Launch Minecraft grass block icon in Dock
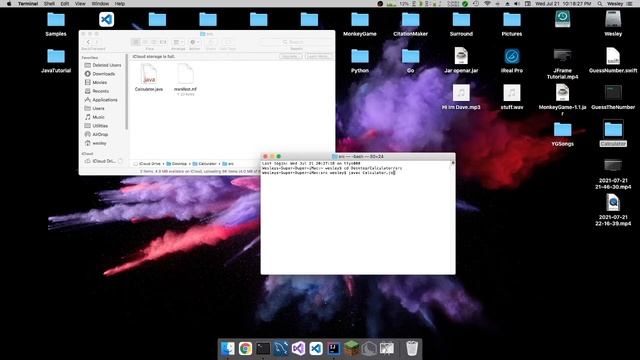The image size is (640, 360). pyautogui.click(x=351, y=349)
